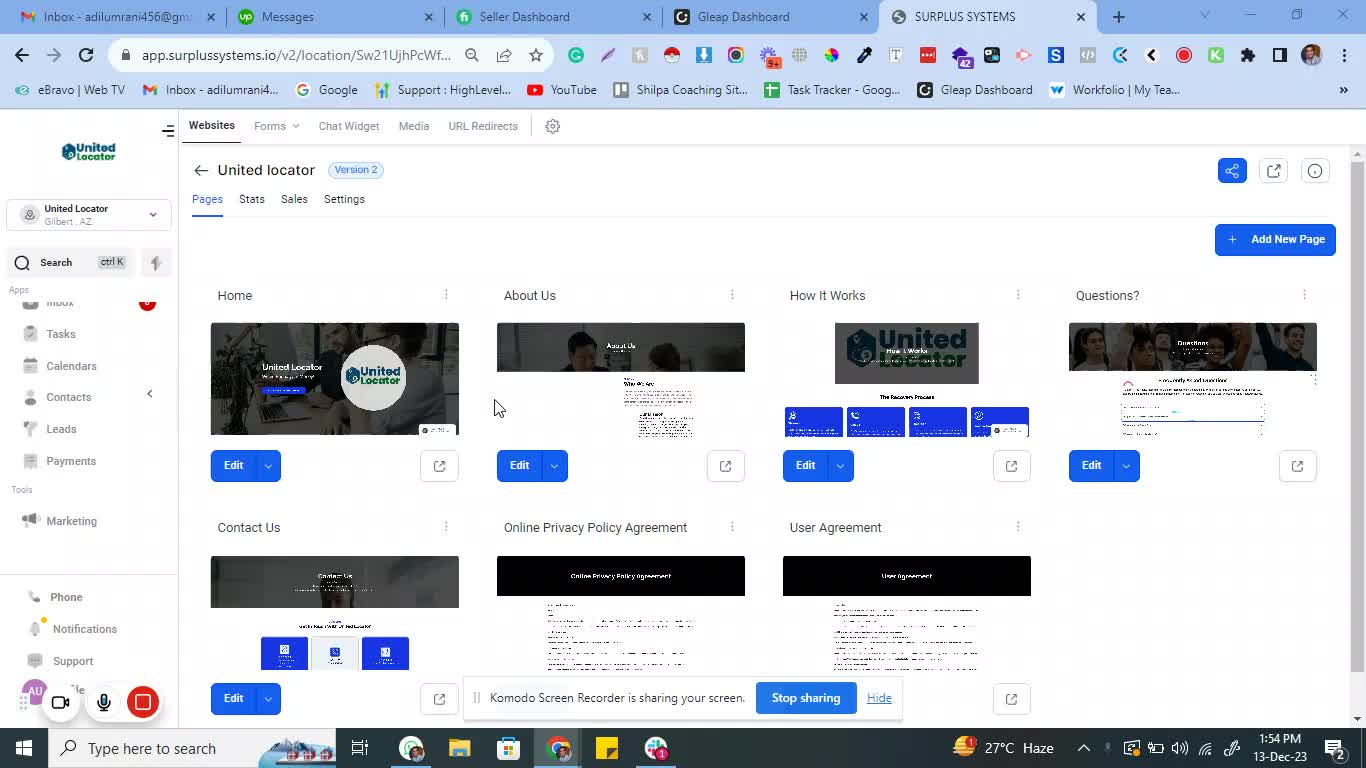The image size is (1366, 768).
Task: Open the Forms dropdown menu
Action: 276,126
